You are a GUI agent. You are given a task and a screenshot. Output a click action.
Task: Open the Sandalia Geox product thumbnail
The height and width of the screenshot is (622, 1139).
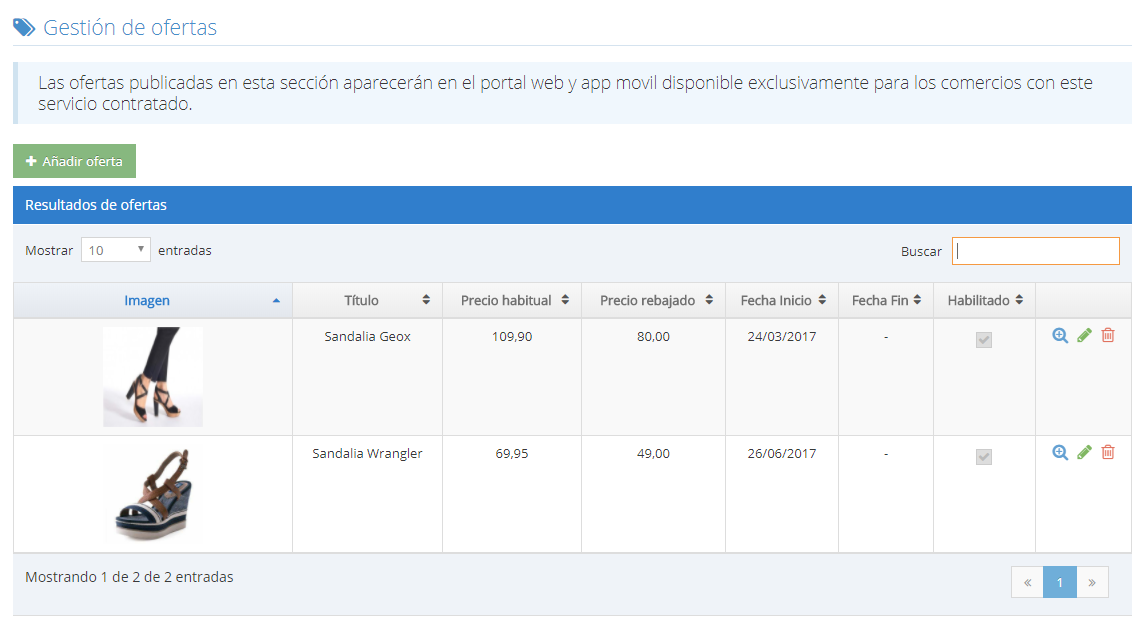[152, 377]
